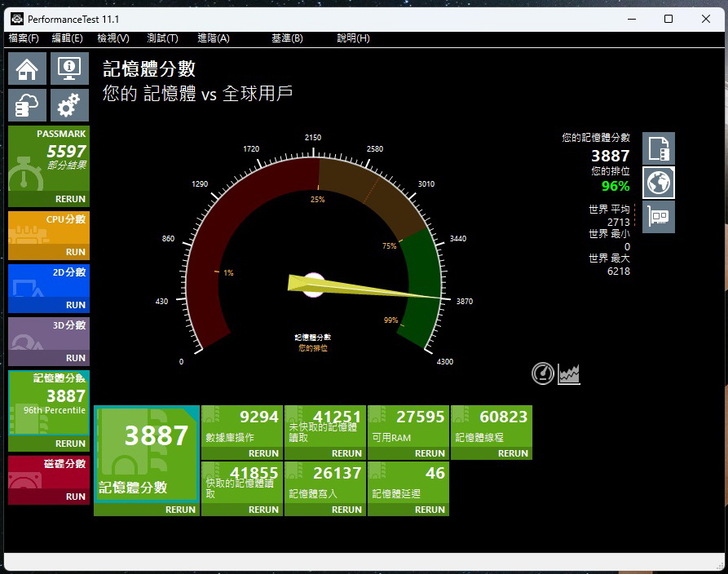Run the 磁碟分數 disk test
Viewport: 728px width, 574px height.
pos(75,496)
